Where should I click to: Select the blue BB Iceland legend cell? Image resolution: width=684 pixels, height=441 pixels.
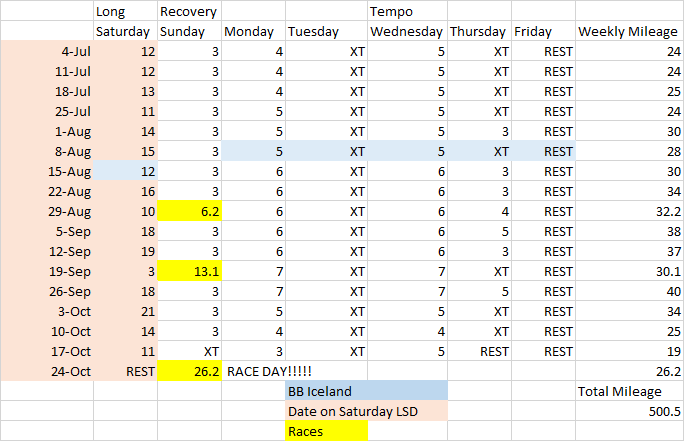(366, 391)
